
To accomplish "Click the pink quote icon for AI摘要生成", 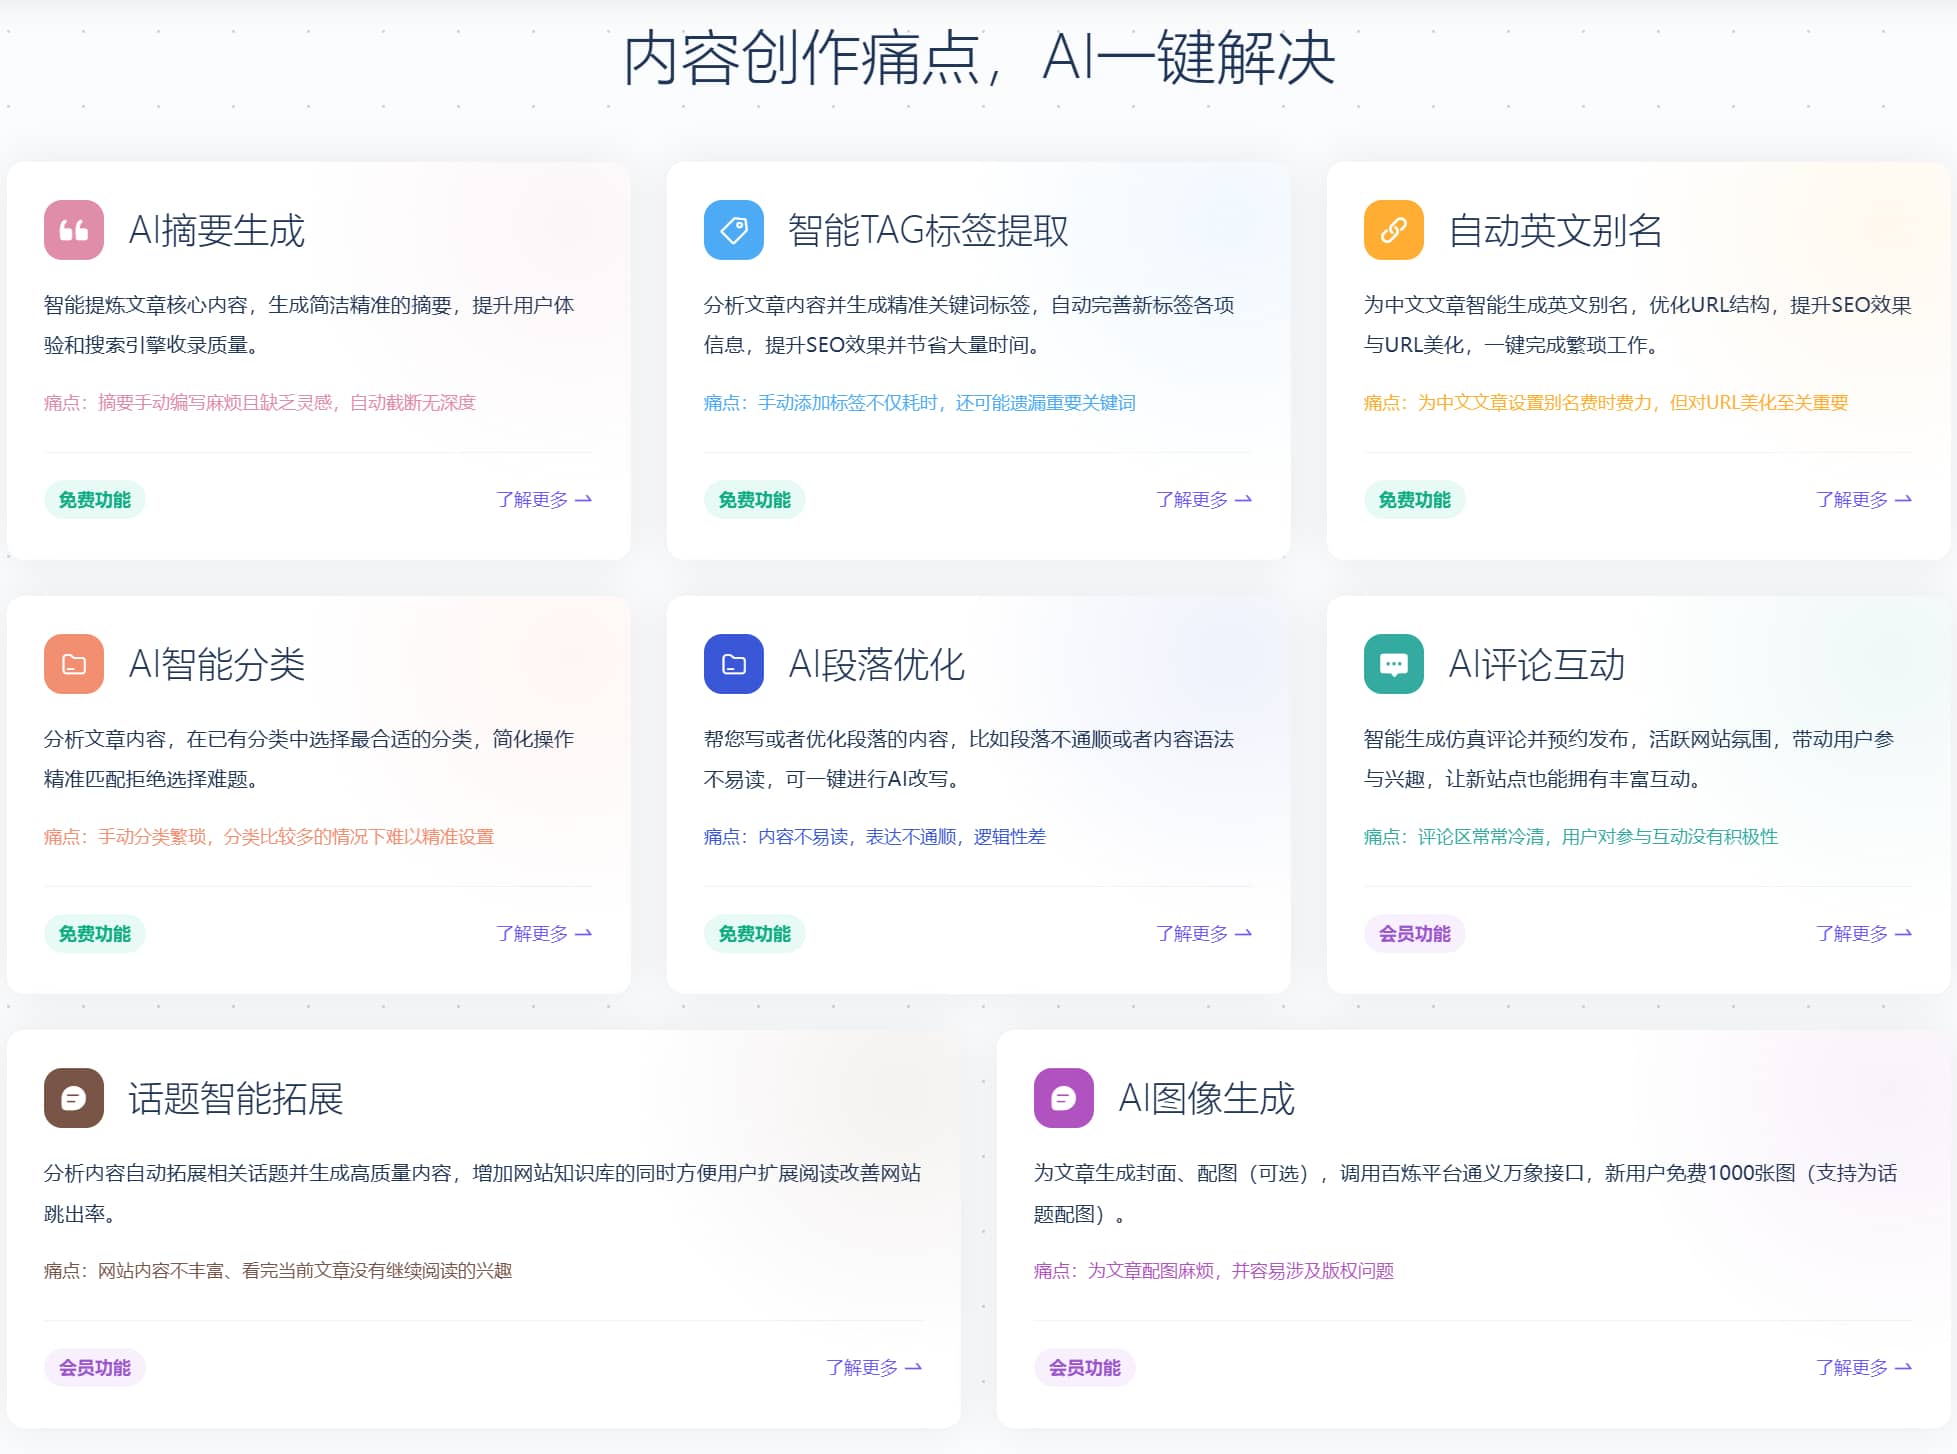I will coord(74,230).
